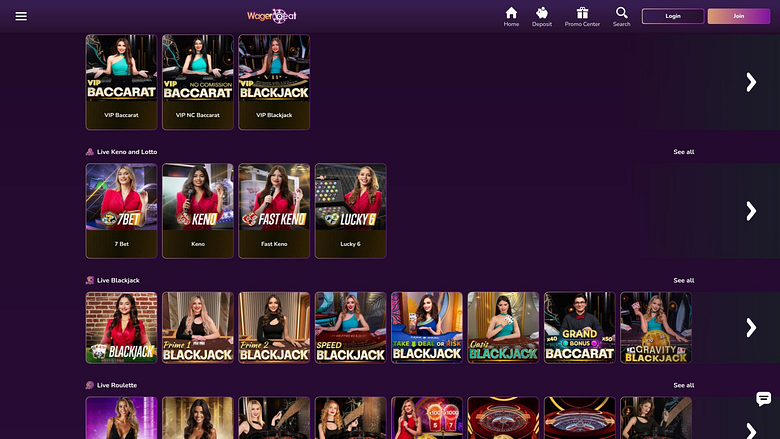Launch the Lucky 6 game
This screenshot has height=439, width=780.
(x=350, y=211)
